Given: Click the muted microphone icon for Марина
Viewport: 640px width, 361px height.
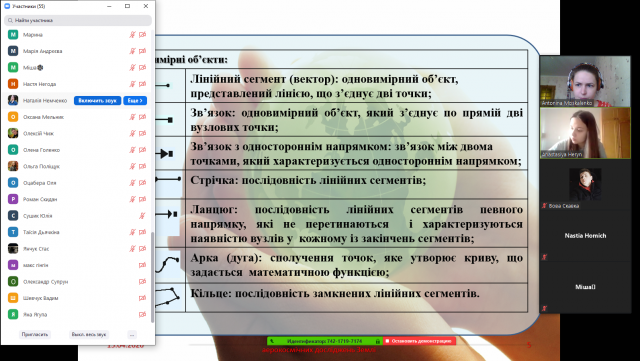Looking at the screenshot, I should (132, 35).
